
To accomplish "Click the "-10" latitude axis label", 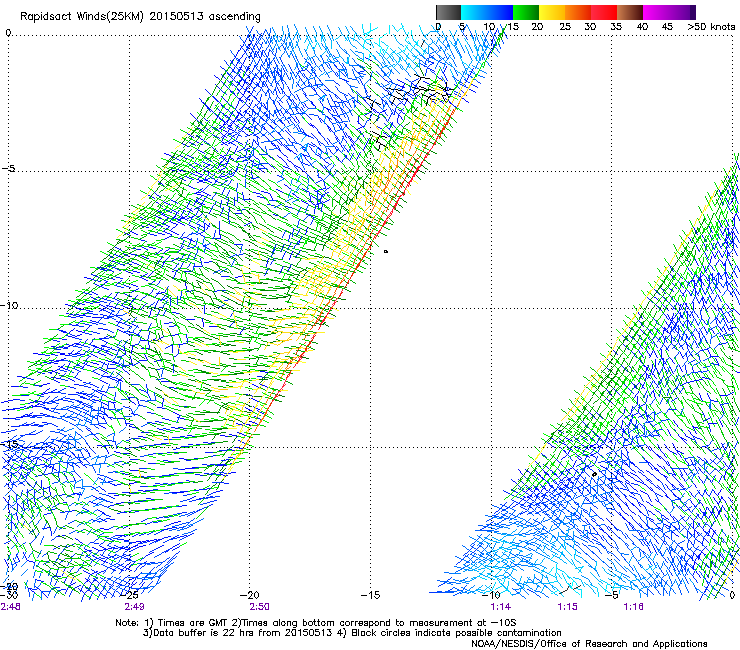I will point(9,305).
